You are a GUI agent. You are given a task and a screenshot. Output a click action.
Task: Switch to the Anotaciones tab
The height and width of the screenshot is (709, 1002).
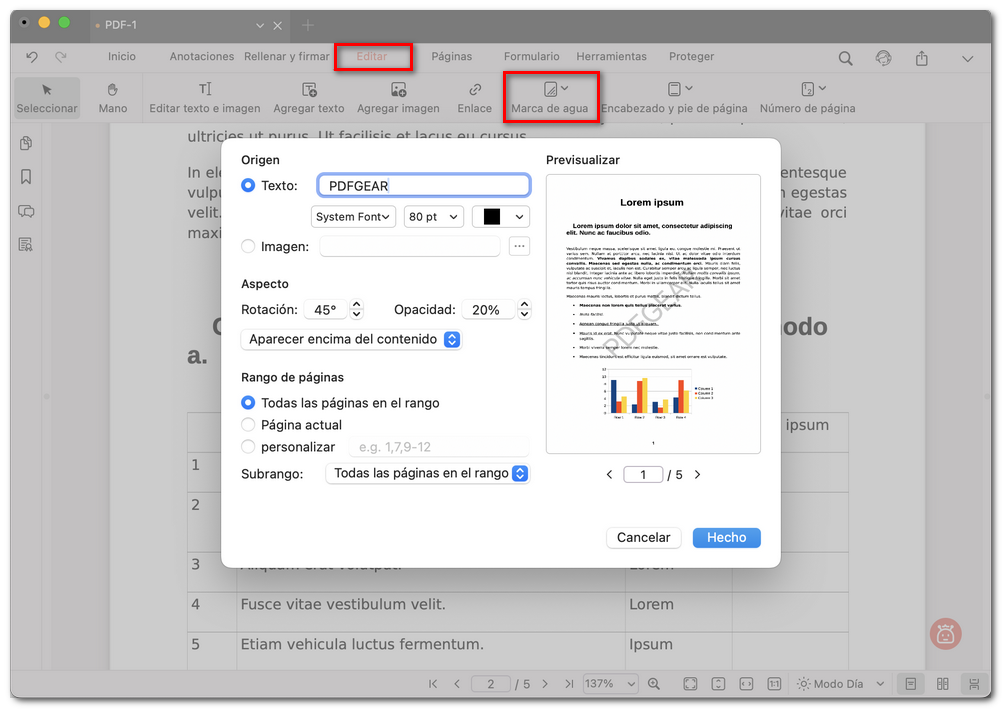[x=201, y=56]
